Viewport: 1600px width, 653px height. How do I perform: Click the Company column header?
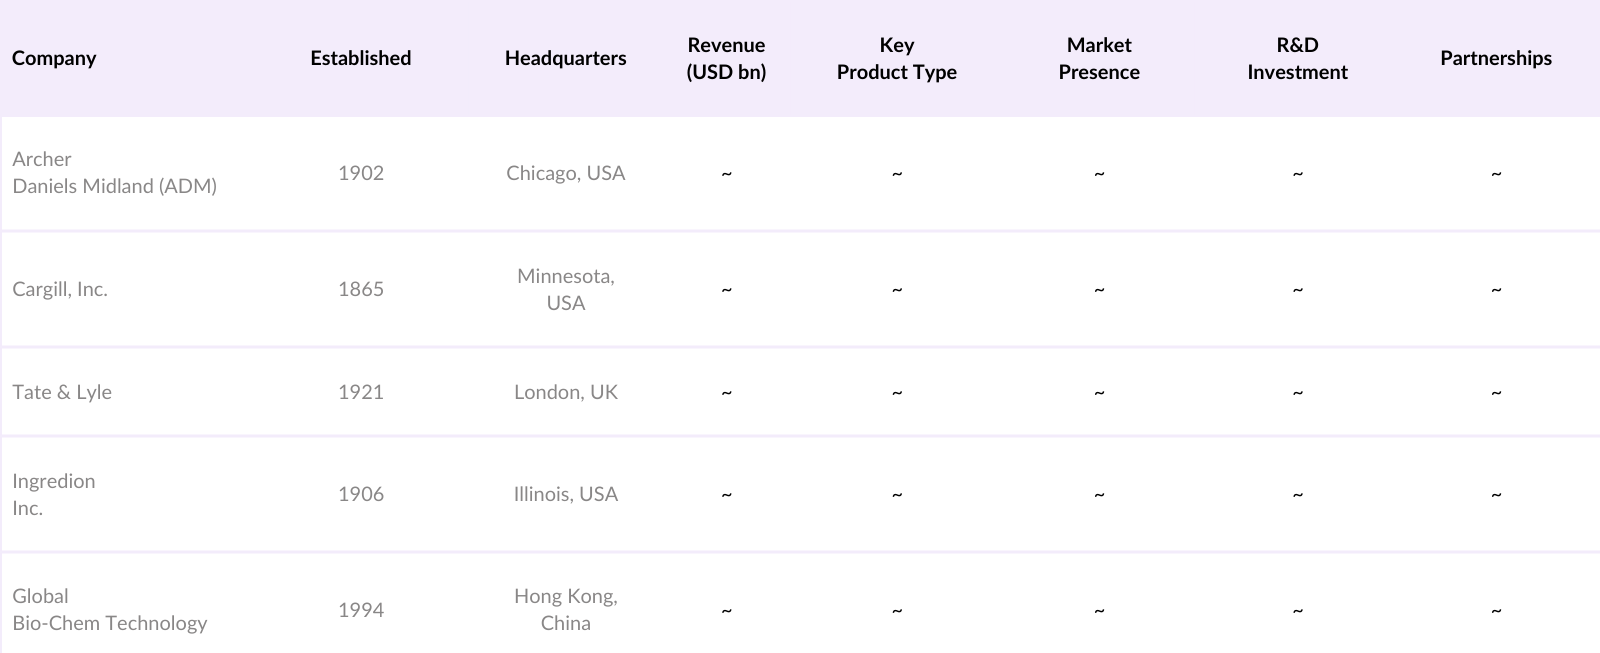[x=54, y=58]
